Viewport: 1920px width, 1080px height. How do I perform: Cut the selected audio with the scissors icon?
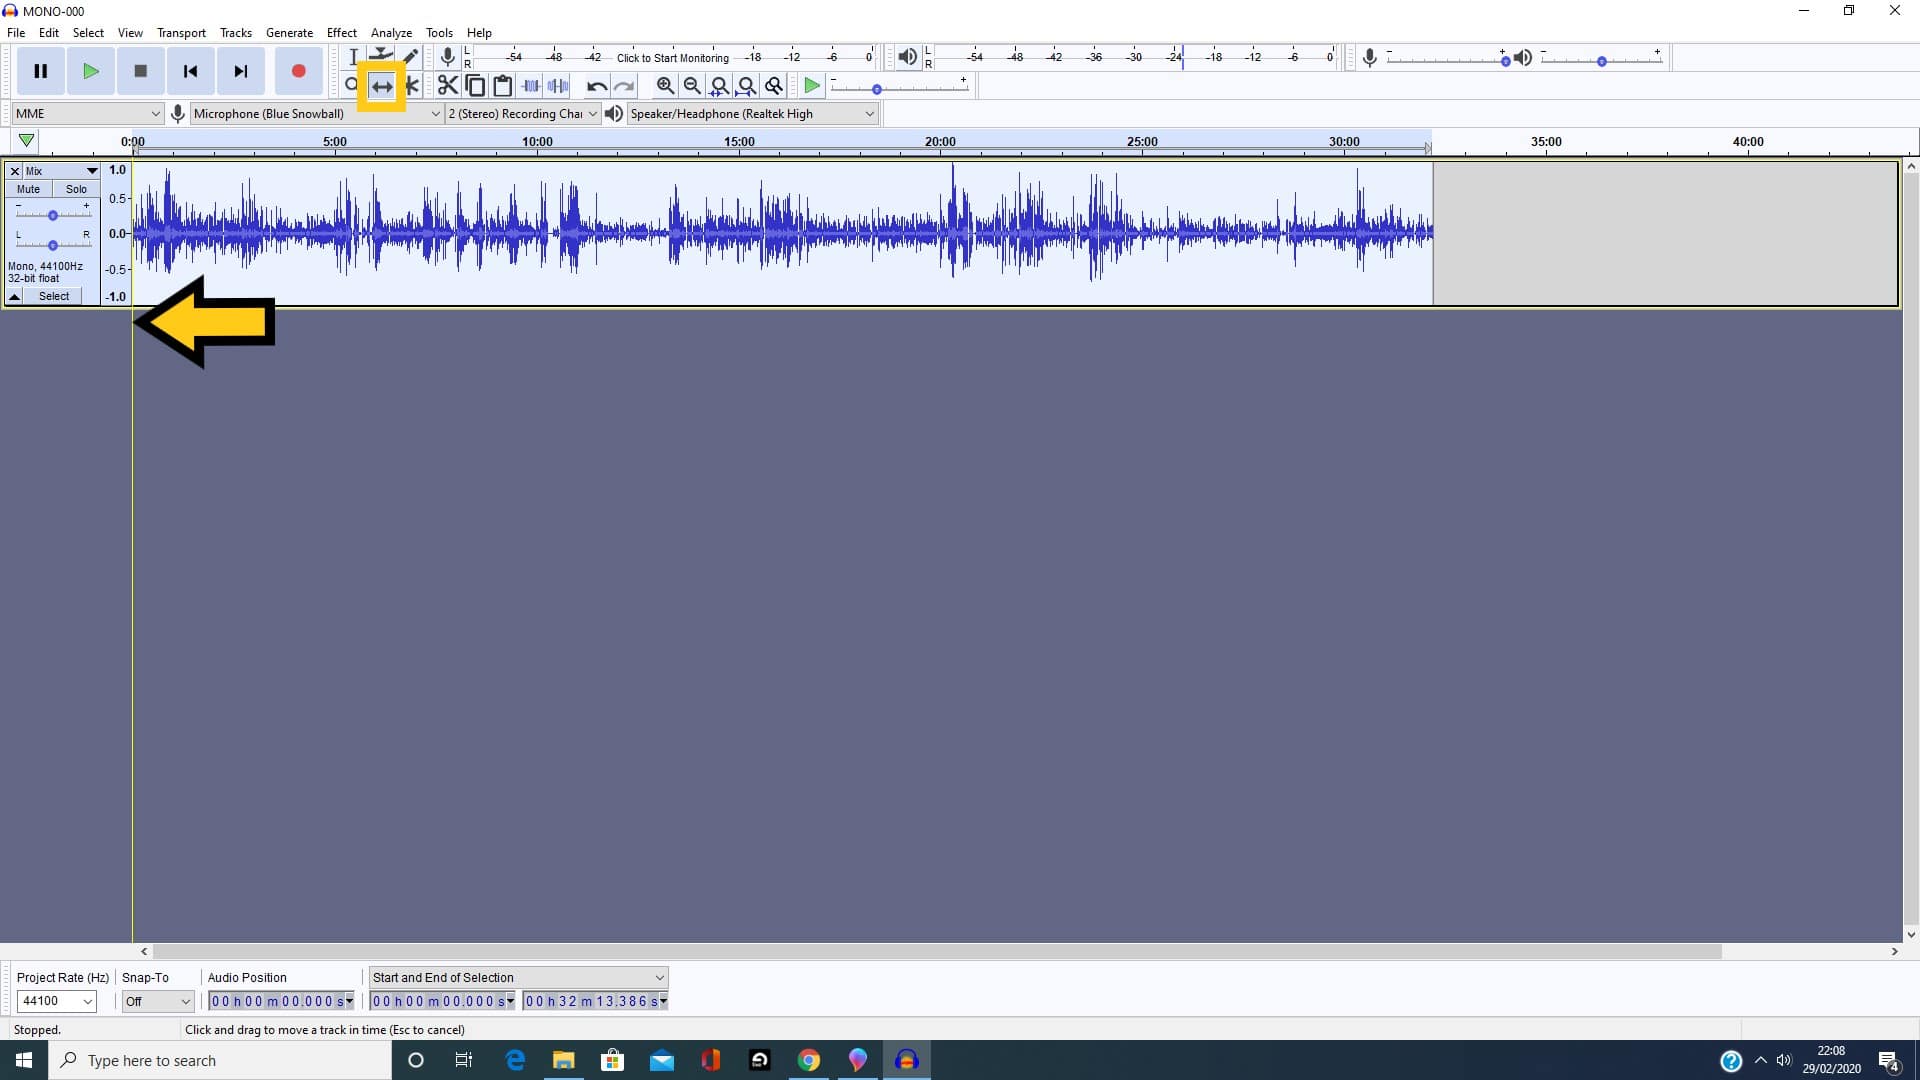coord(447,86)
